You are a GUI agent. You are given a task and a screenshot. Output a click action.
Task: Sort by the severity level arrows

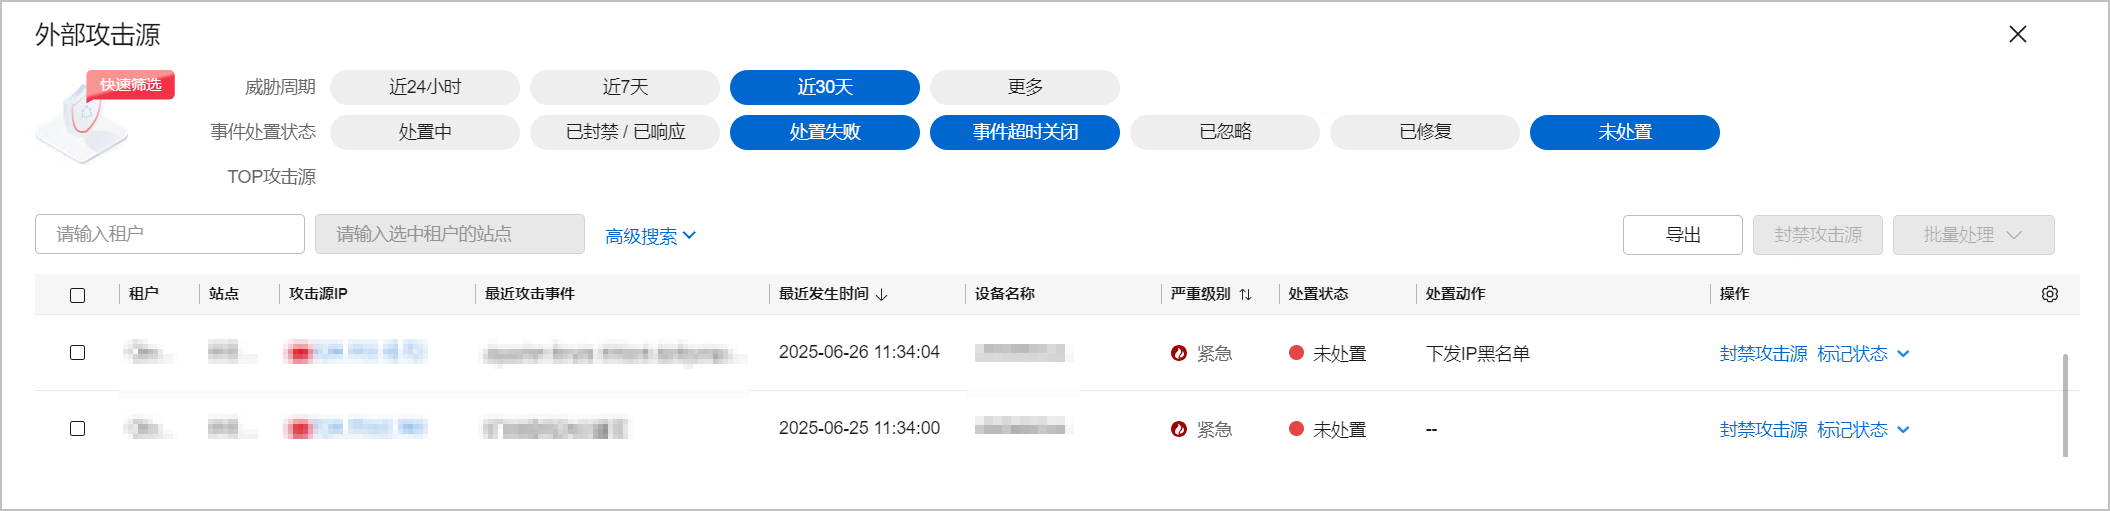click(x=1245, y=294)
